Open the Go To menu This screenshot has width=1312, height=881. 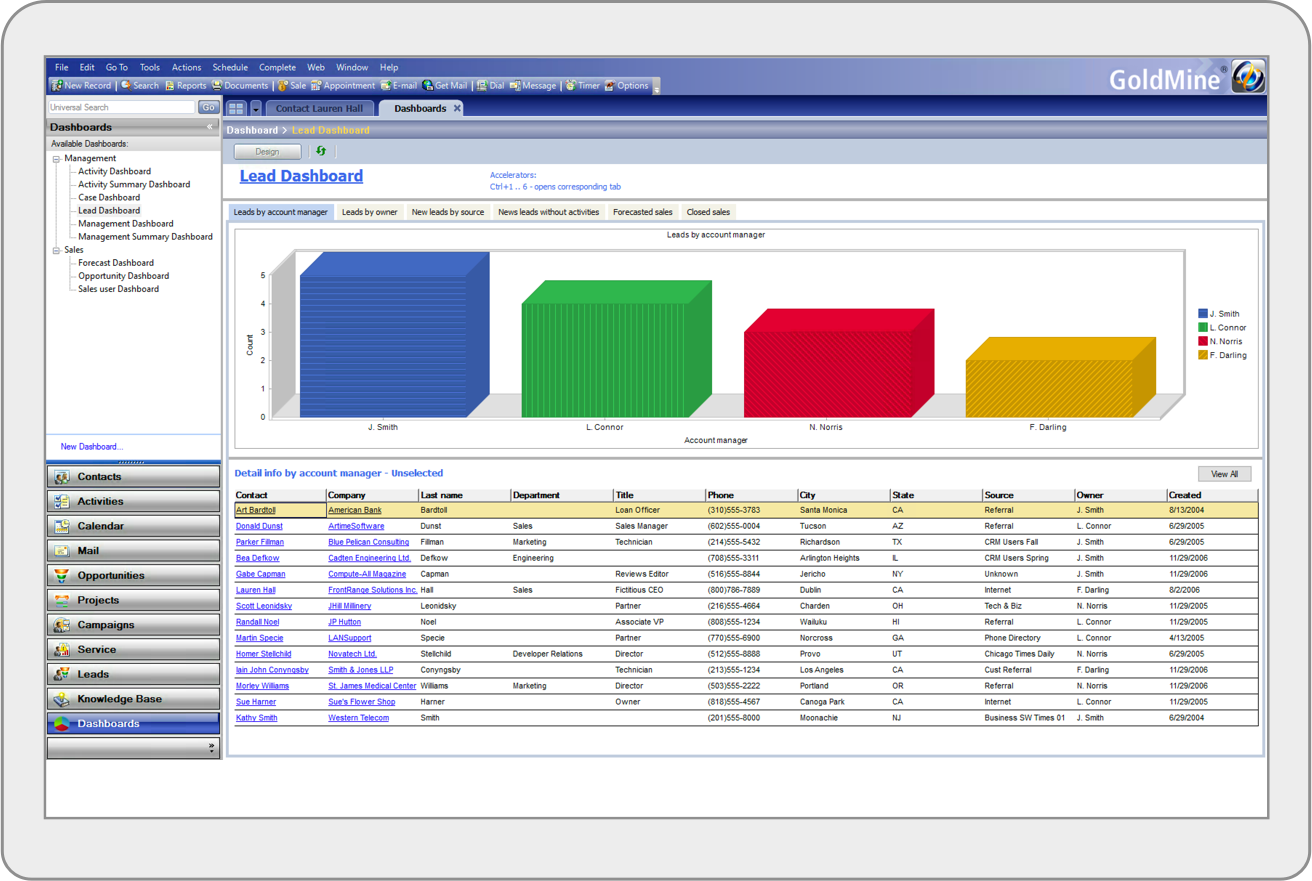coord(117,68)
